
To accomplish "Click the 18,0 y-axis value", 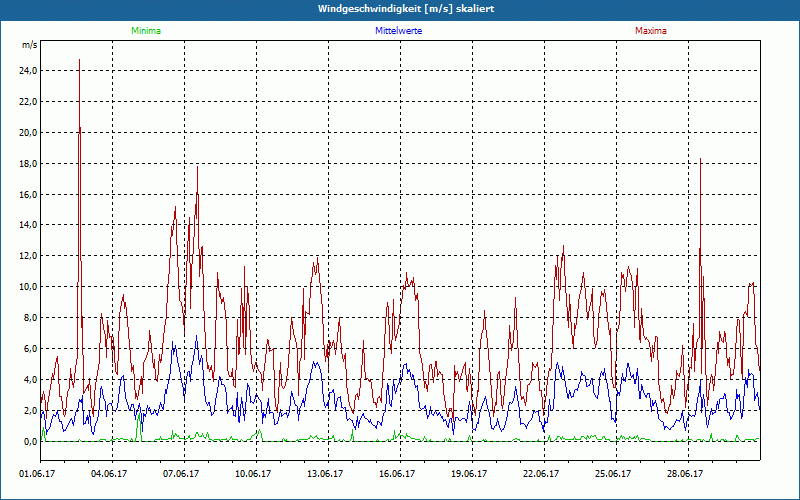I will [29, 164].
